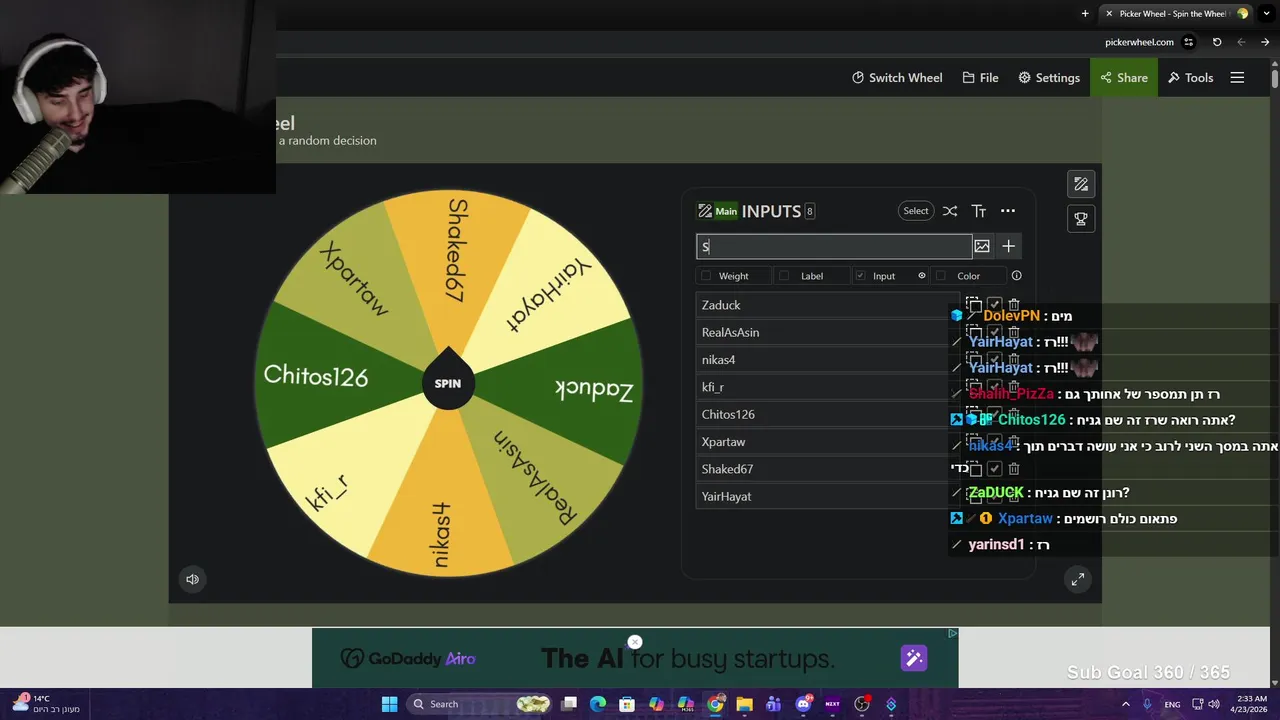
Task: Click the pickerwheel.com address bar
Action: (1139, 42)
